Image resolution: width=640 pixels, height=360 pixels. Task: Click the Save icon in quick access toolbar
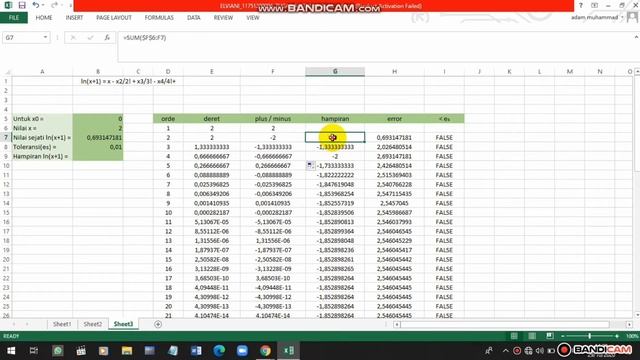point(22,5)
